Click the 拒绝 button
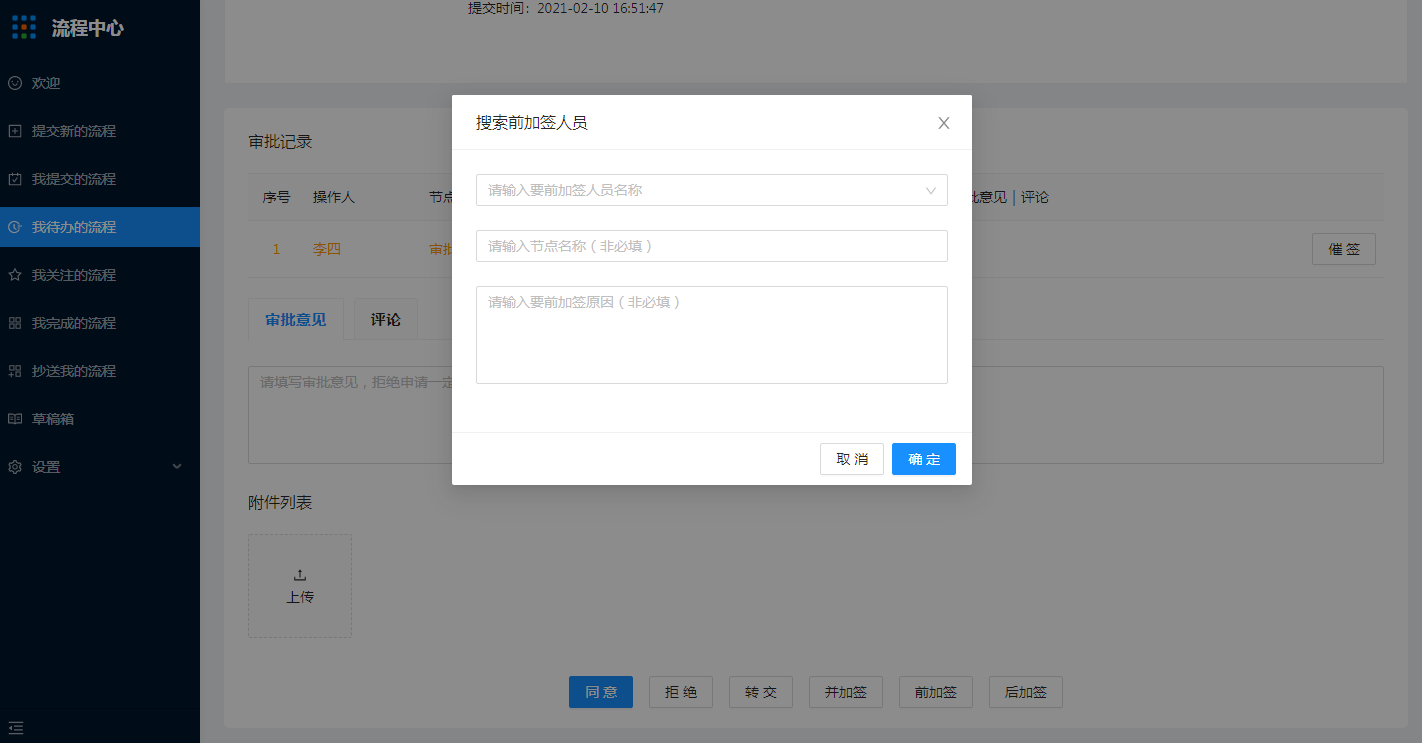 (x=681, y=692)
